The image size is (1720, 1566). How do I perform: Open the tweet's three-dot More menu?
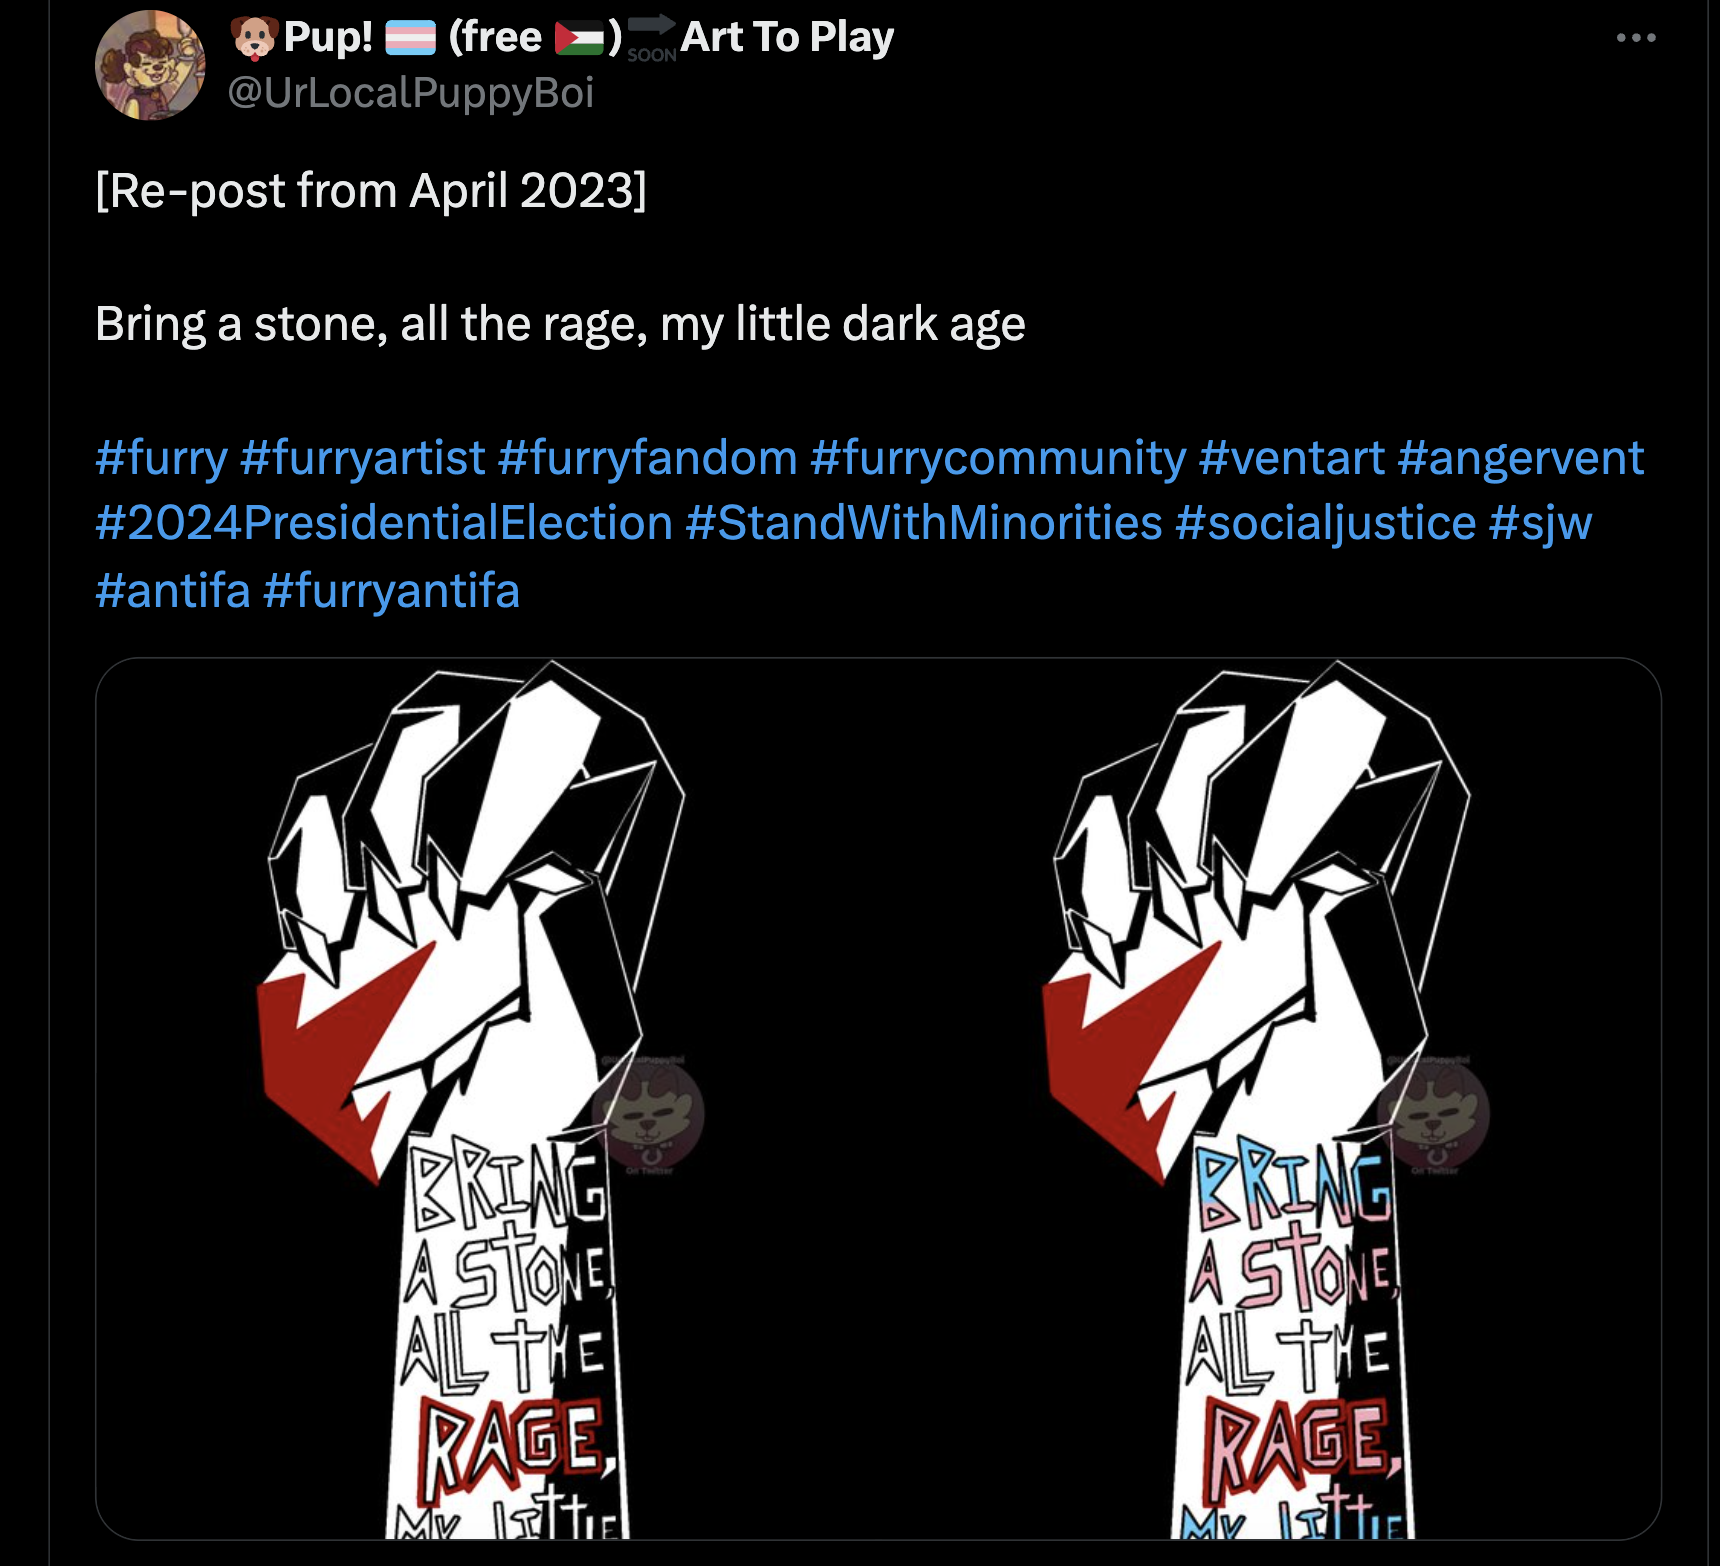1636,38
